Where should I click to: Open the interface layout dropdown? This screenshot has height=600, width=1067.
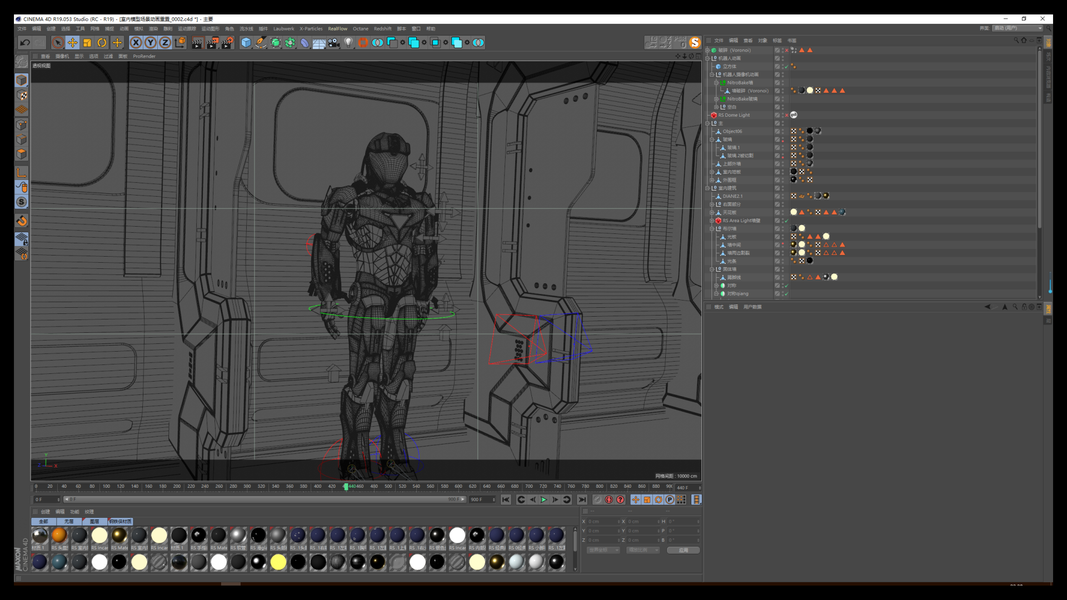1017,28
